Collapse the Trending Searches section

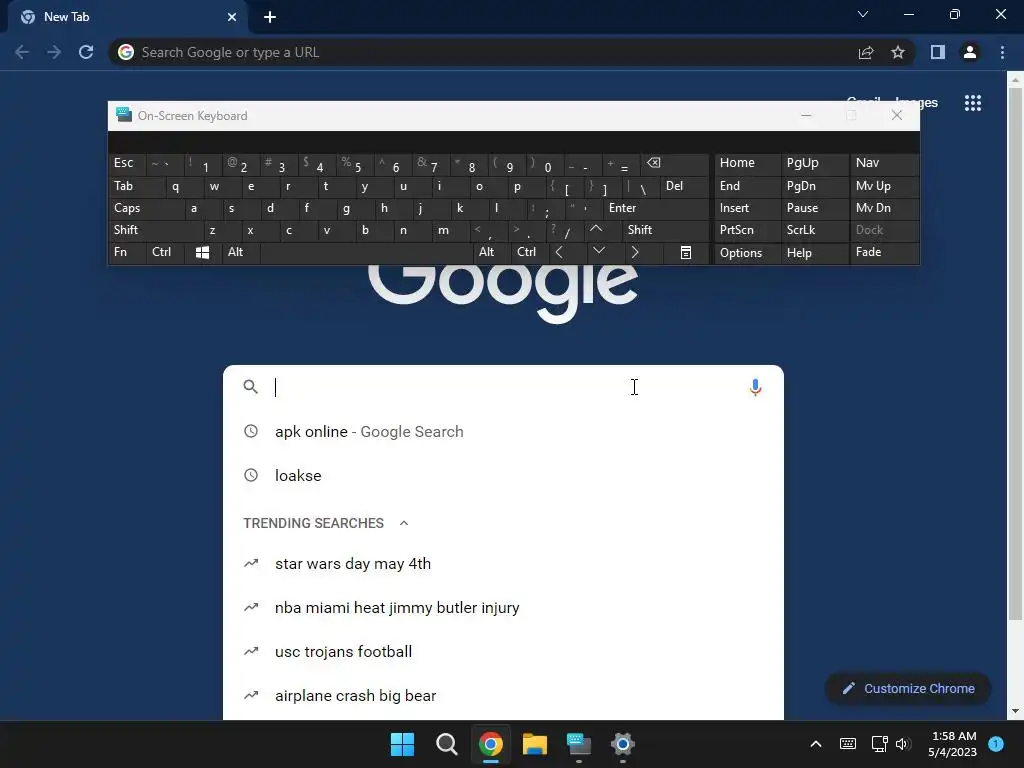(404, 523)
